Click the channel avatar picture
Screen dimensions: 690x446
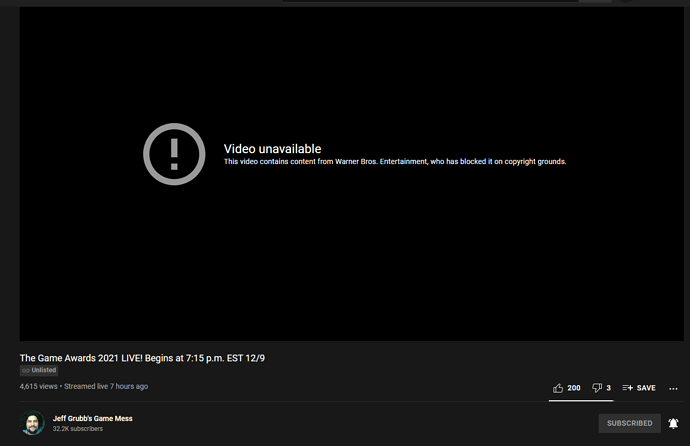32,423
